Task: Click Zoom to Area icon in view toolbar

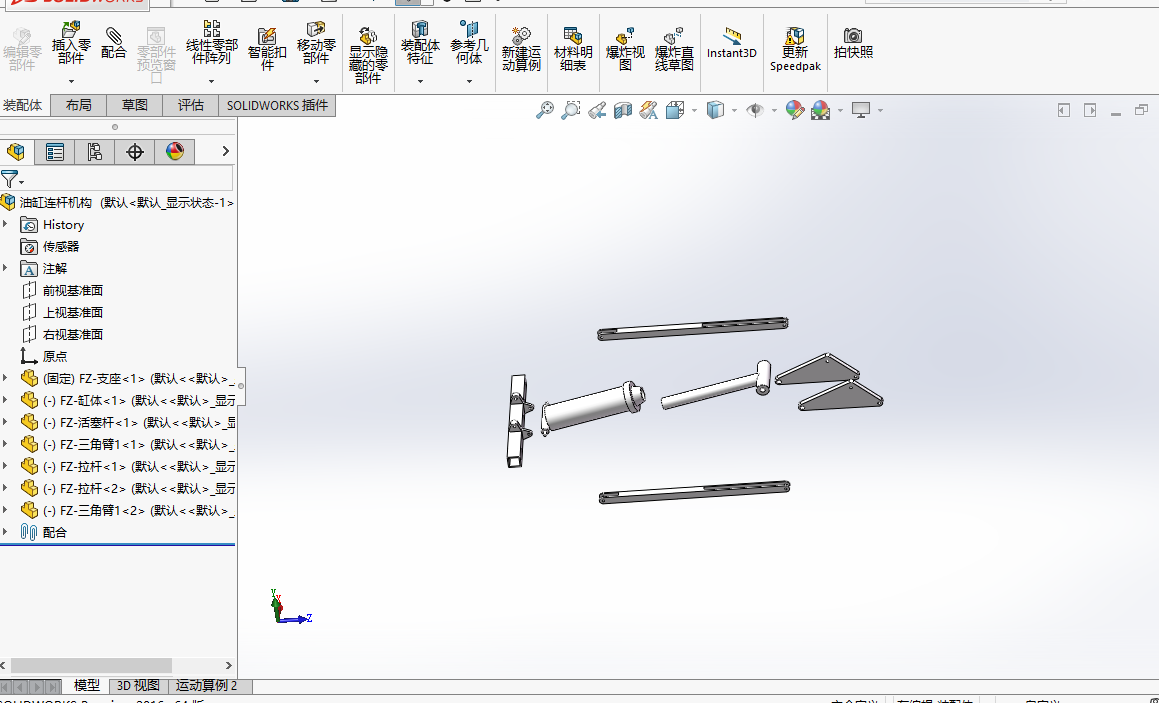Action: pos(570,110)
